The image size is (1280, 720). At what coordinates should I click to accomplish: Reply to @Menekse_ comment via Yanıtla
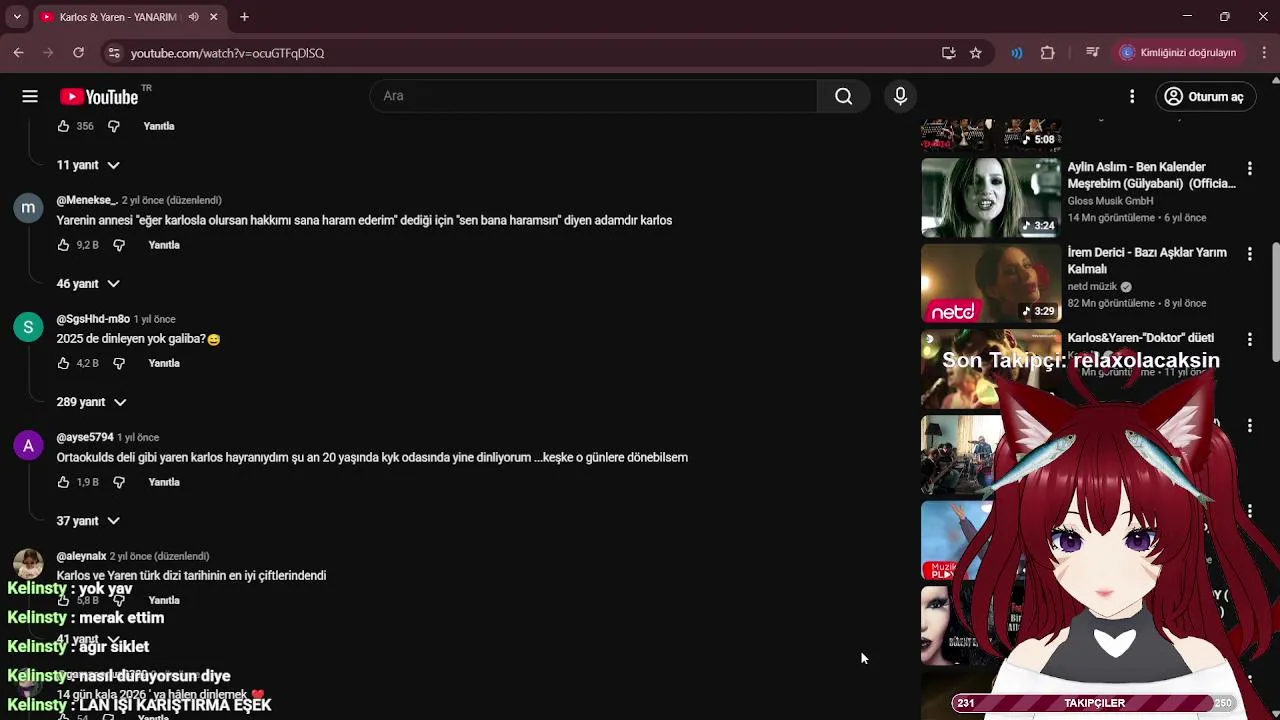(x=164, y=245)
